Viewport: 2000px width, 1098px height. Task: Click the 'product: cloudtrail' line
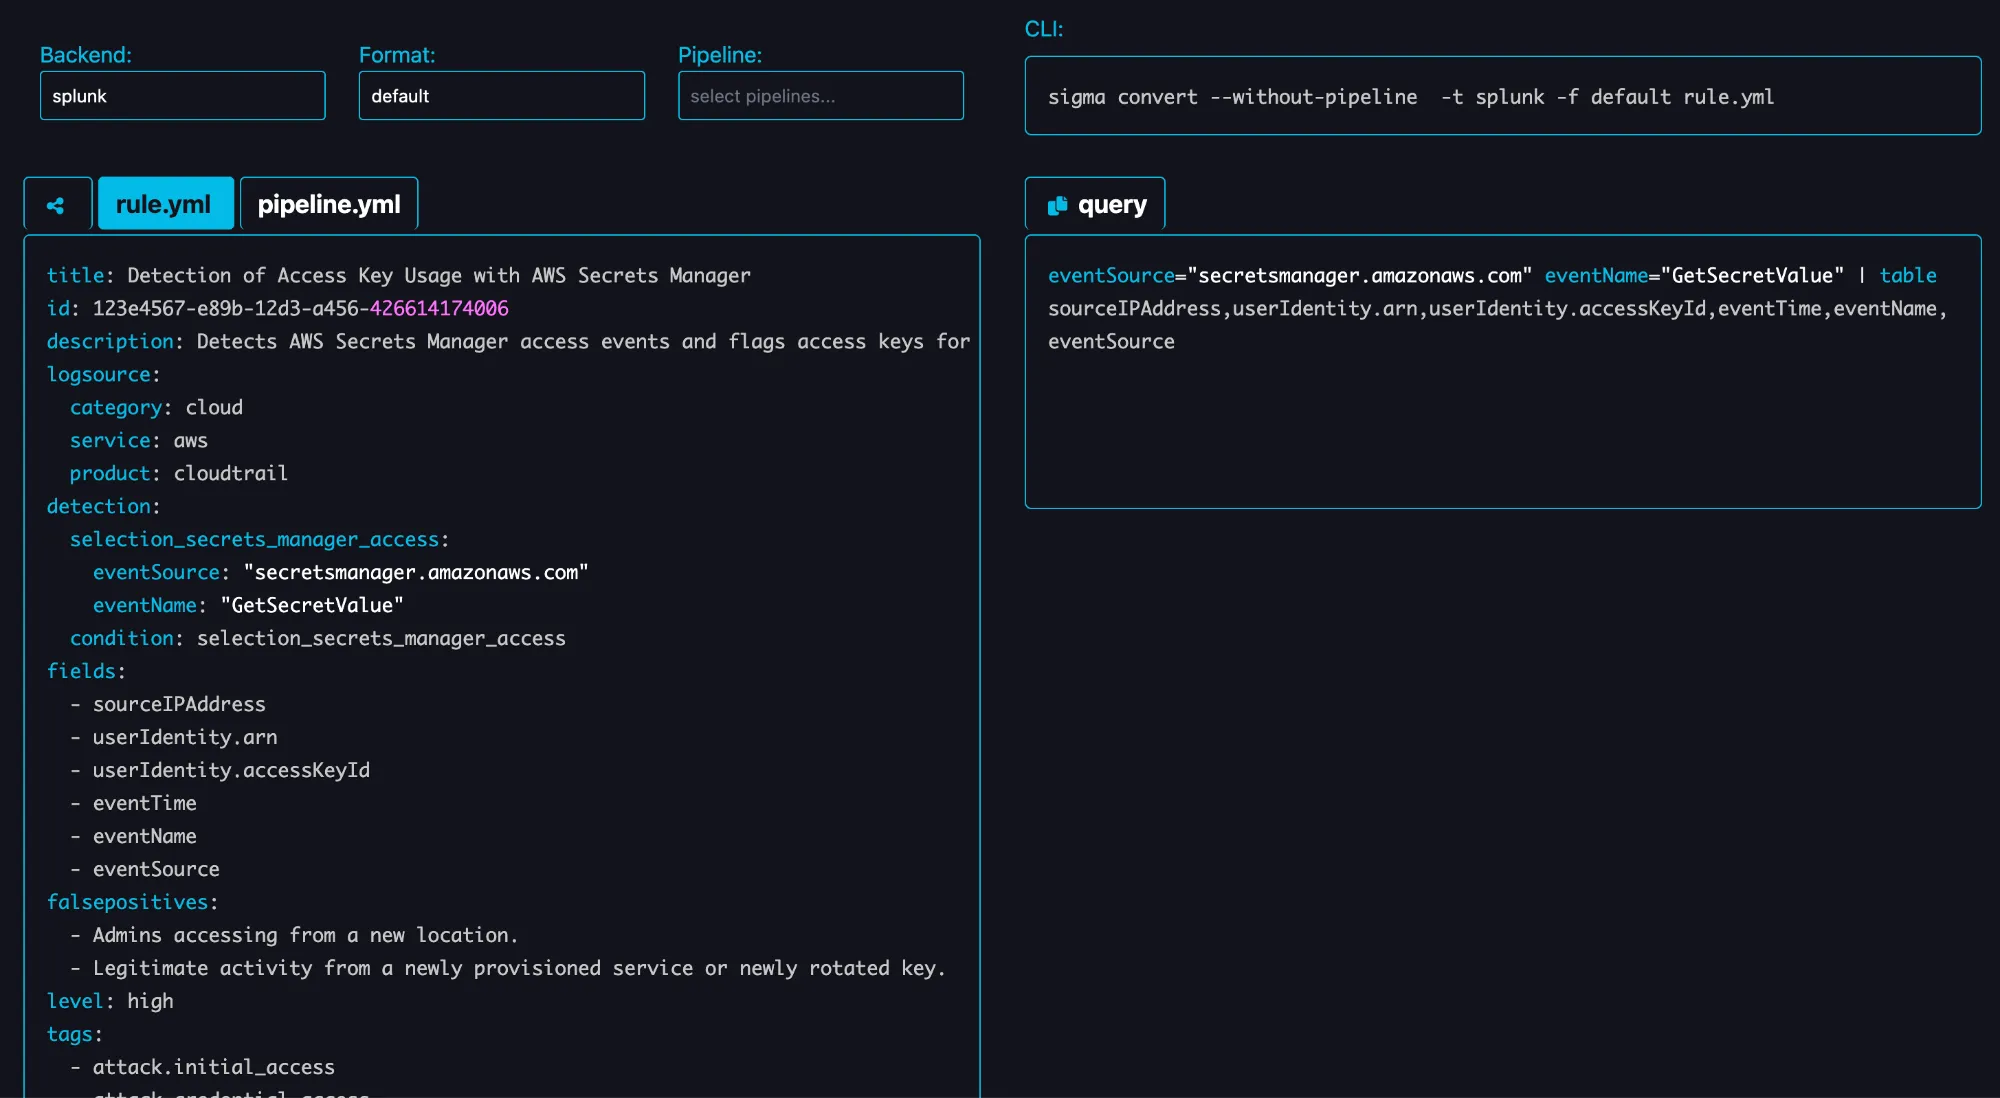[179, 473]
